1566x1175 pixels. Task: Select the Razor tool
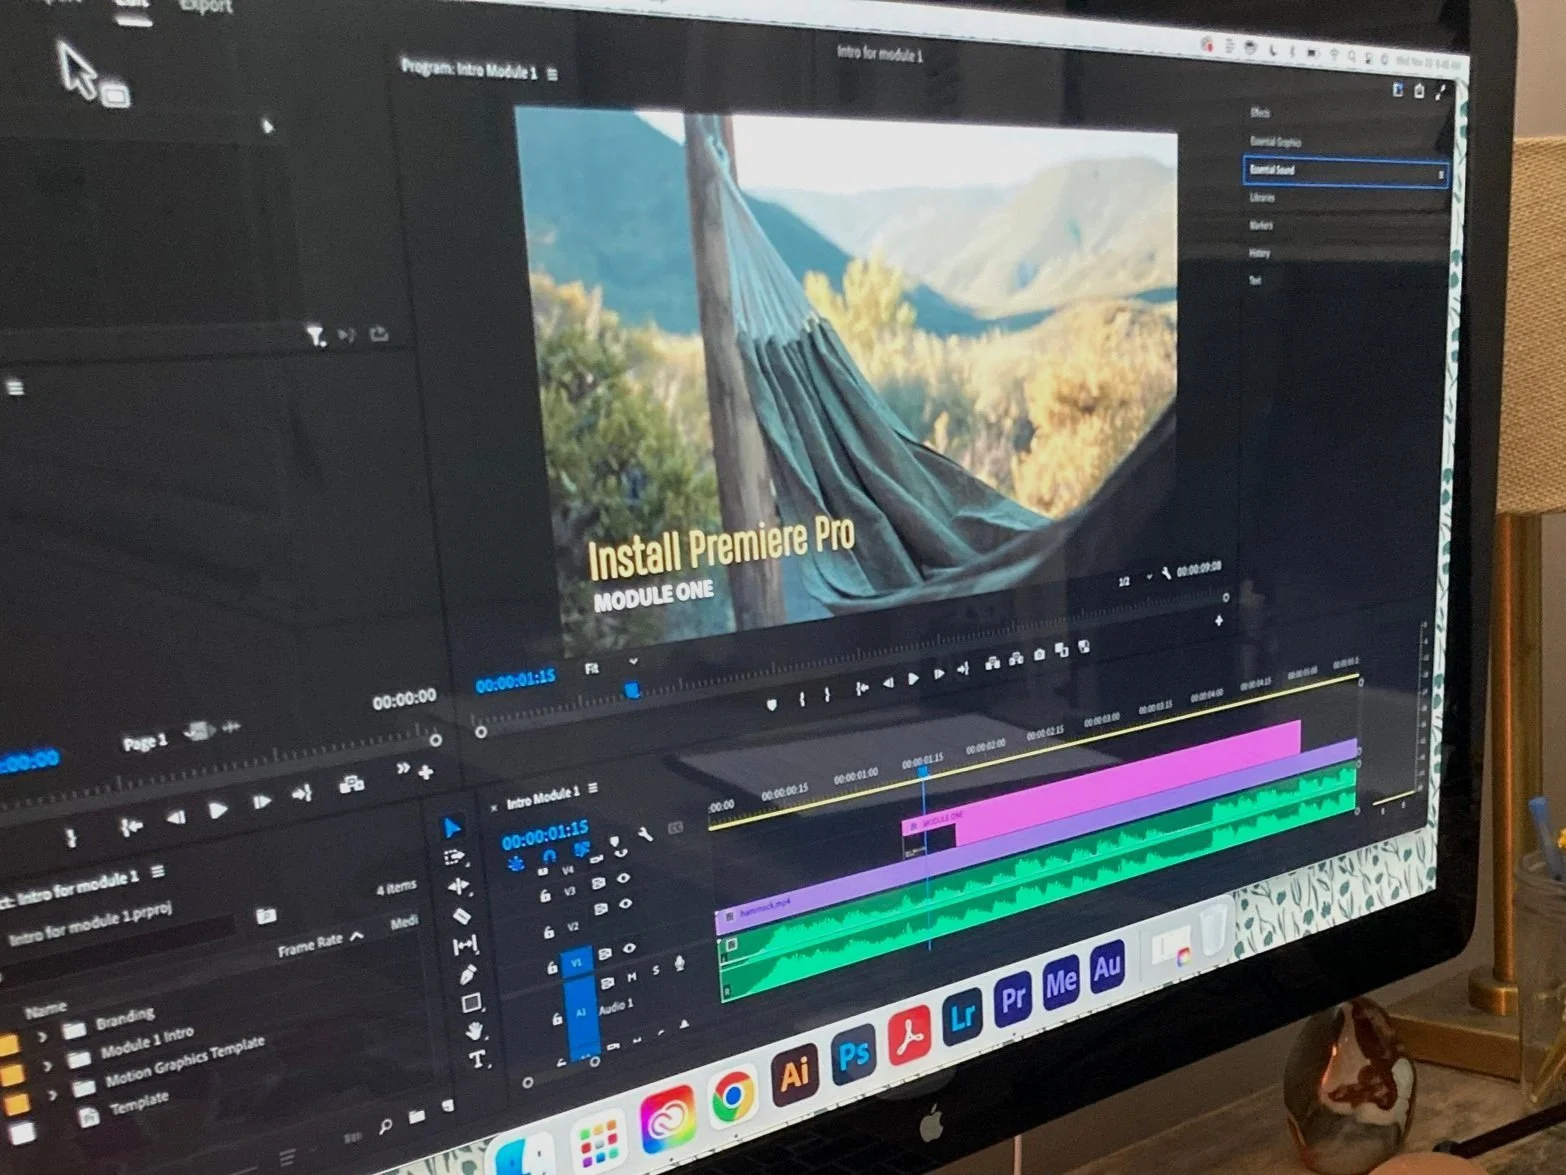pyautogui.click(x=462, y=916)
